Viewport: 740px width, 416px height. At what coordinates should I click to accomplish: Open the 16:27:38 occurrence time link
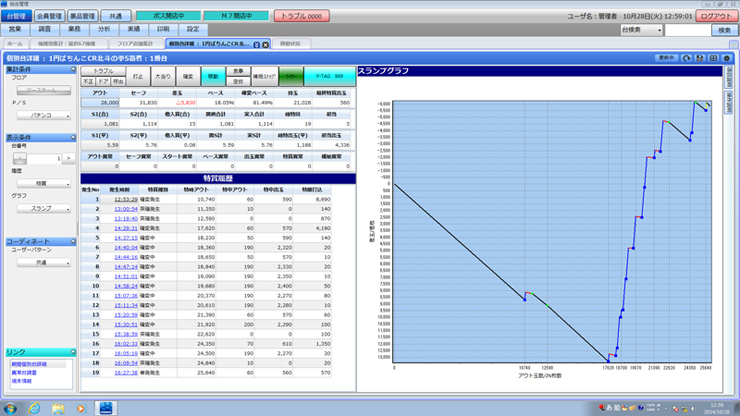[126, 373]
